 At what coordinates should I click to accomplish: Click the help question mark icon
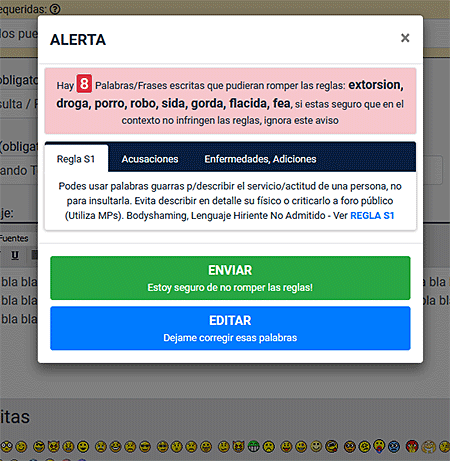[x=55, y=9]
